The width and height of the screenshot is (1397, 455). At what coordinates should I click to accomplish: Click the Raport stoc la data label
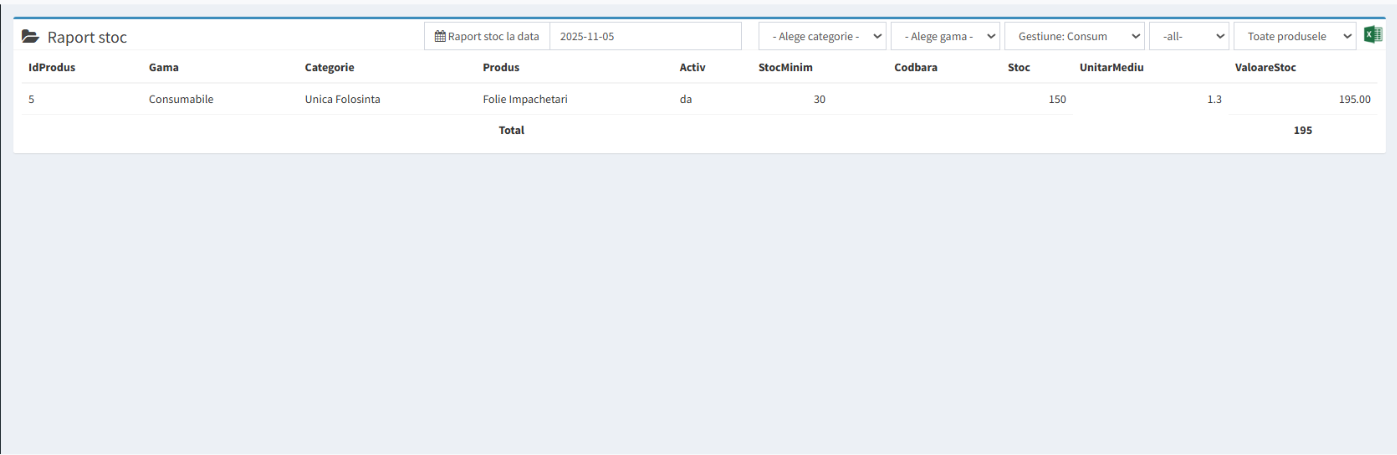click(493, 36)
